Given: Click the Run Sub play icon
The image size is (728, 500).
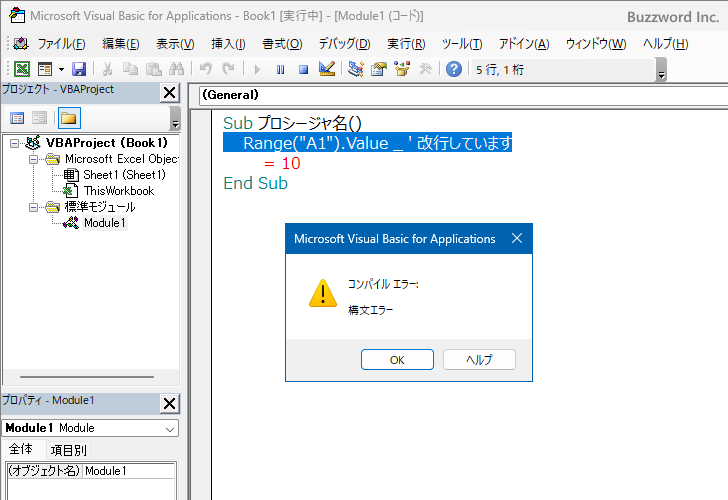Looking at the screenshot, I should [257, 70].
